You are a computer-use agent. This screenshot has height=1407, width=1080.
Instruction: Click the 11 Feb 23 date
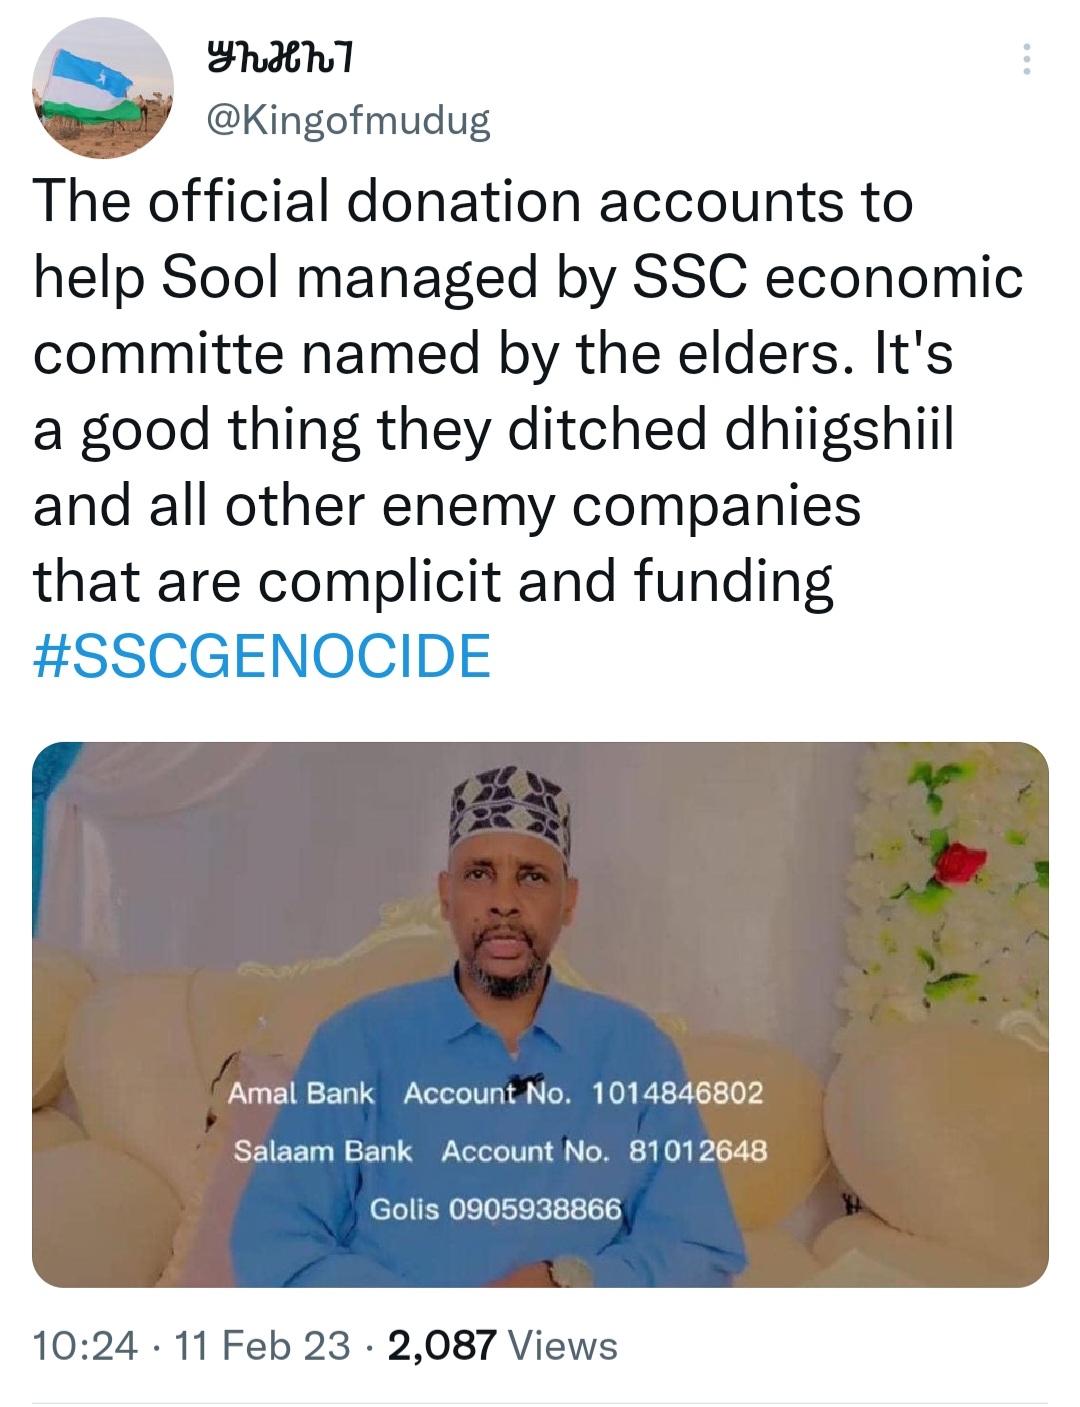[262, 1346]
